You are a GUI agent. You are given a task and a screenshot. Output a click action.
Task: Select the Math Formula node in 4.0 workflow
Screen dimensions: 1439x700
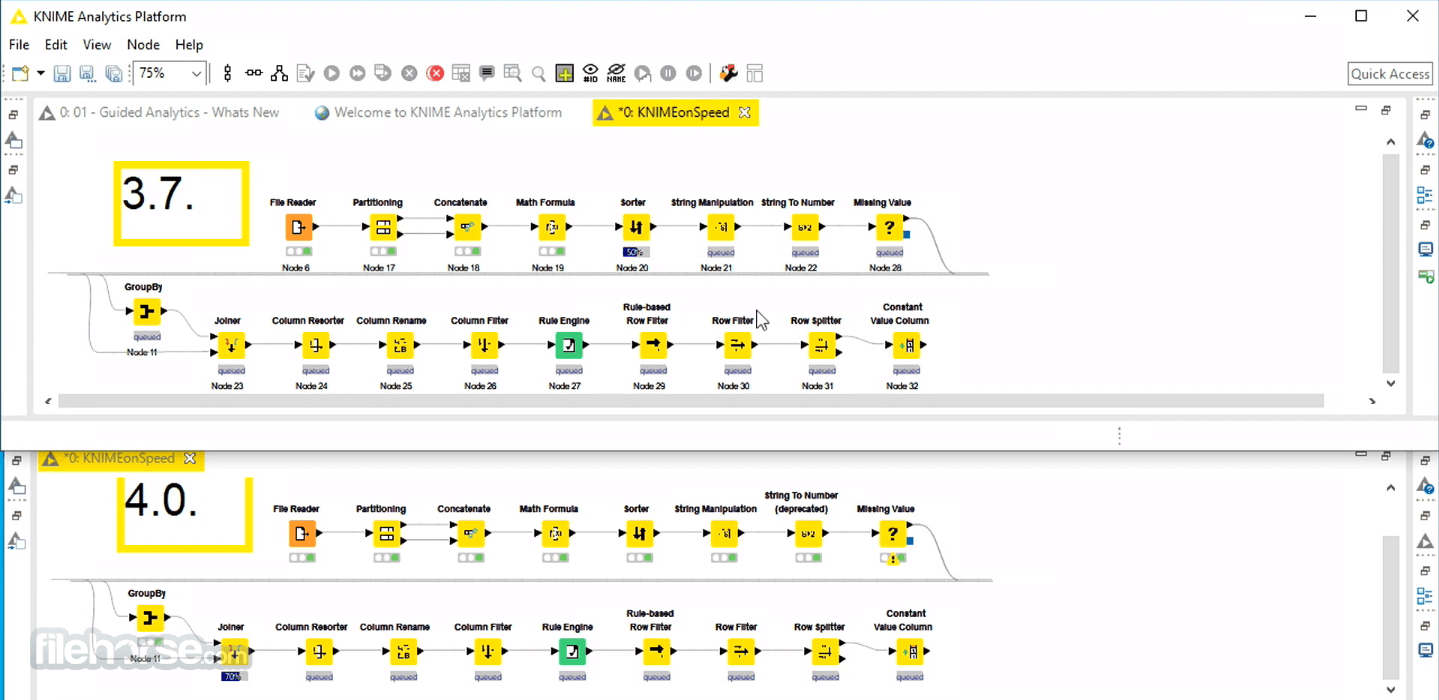pos(556,534)
